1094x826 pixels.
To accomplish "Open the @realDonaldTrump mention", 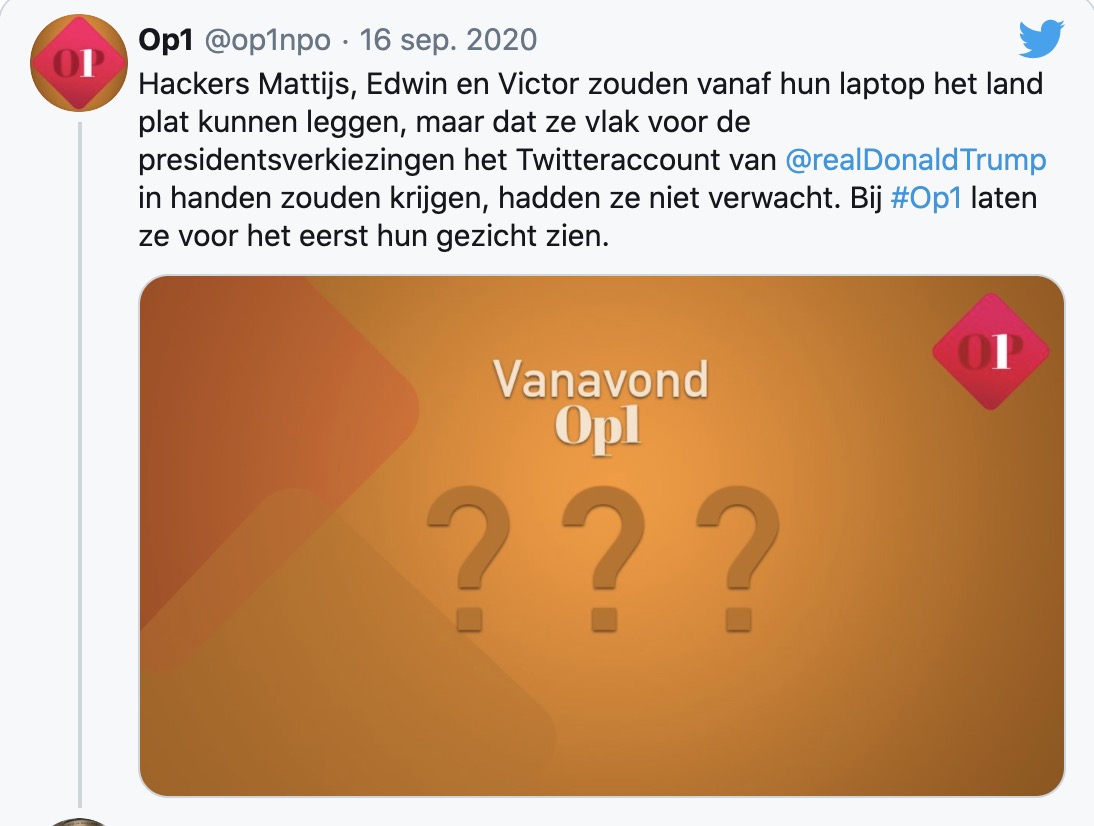I will tap(917, 160).
